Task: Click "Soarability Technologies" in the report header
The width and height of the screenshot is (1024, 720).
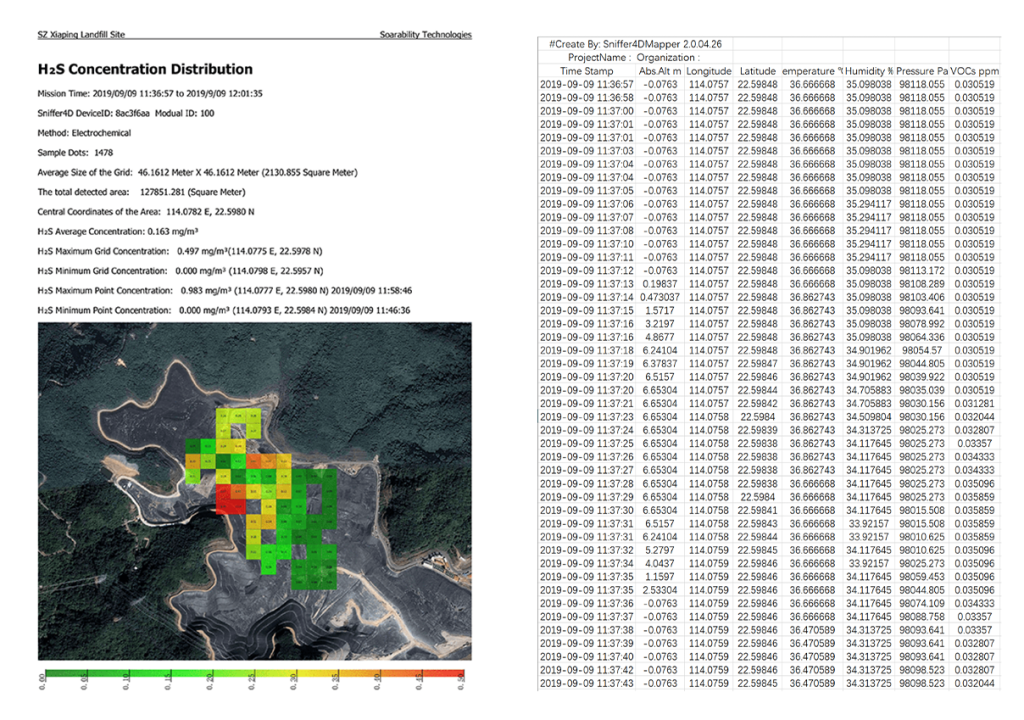Action: click(426, 34)
